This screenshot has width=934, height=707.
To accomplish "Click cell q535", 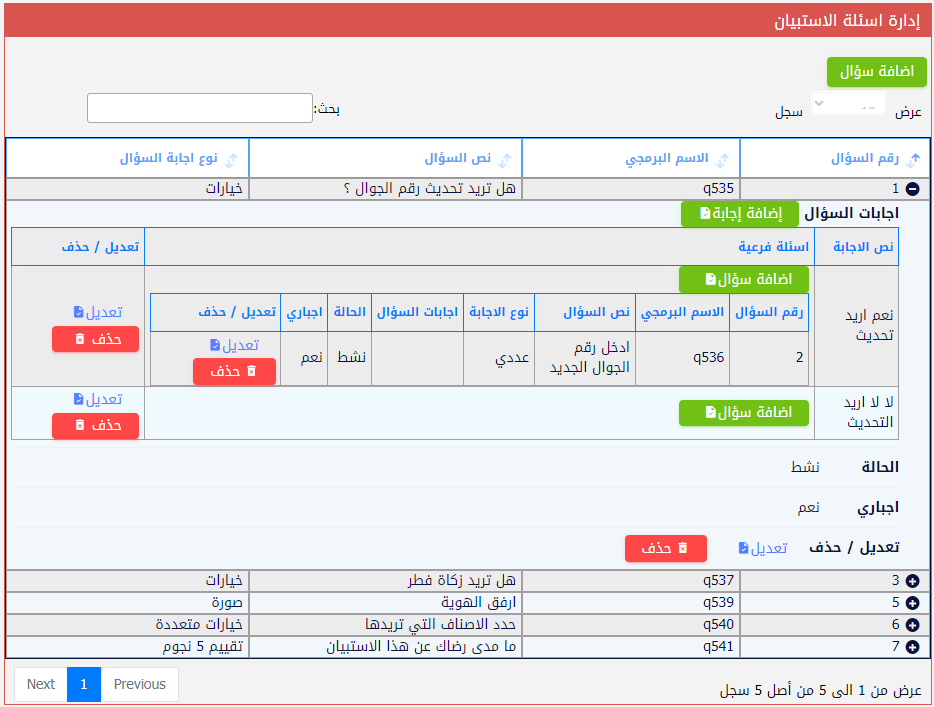I will [631, 189].
